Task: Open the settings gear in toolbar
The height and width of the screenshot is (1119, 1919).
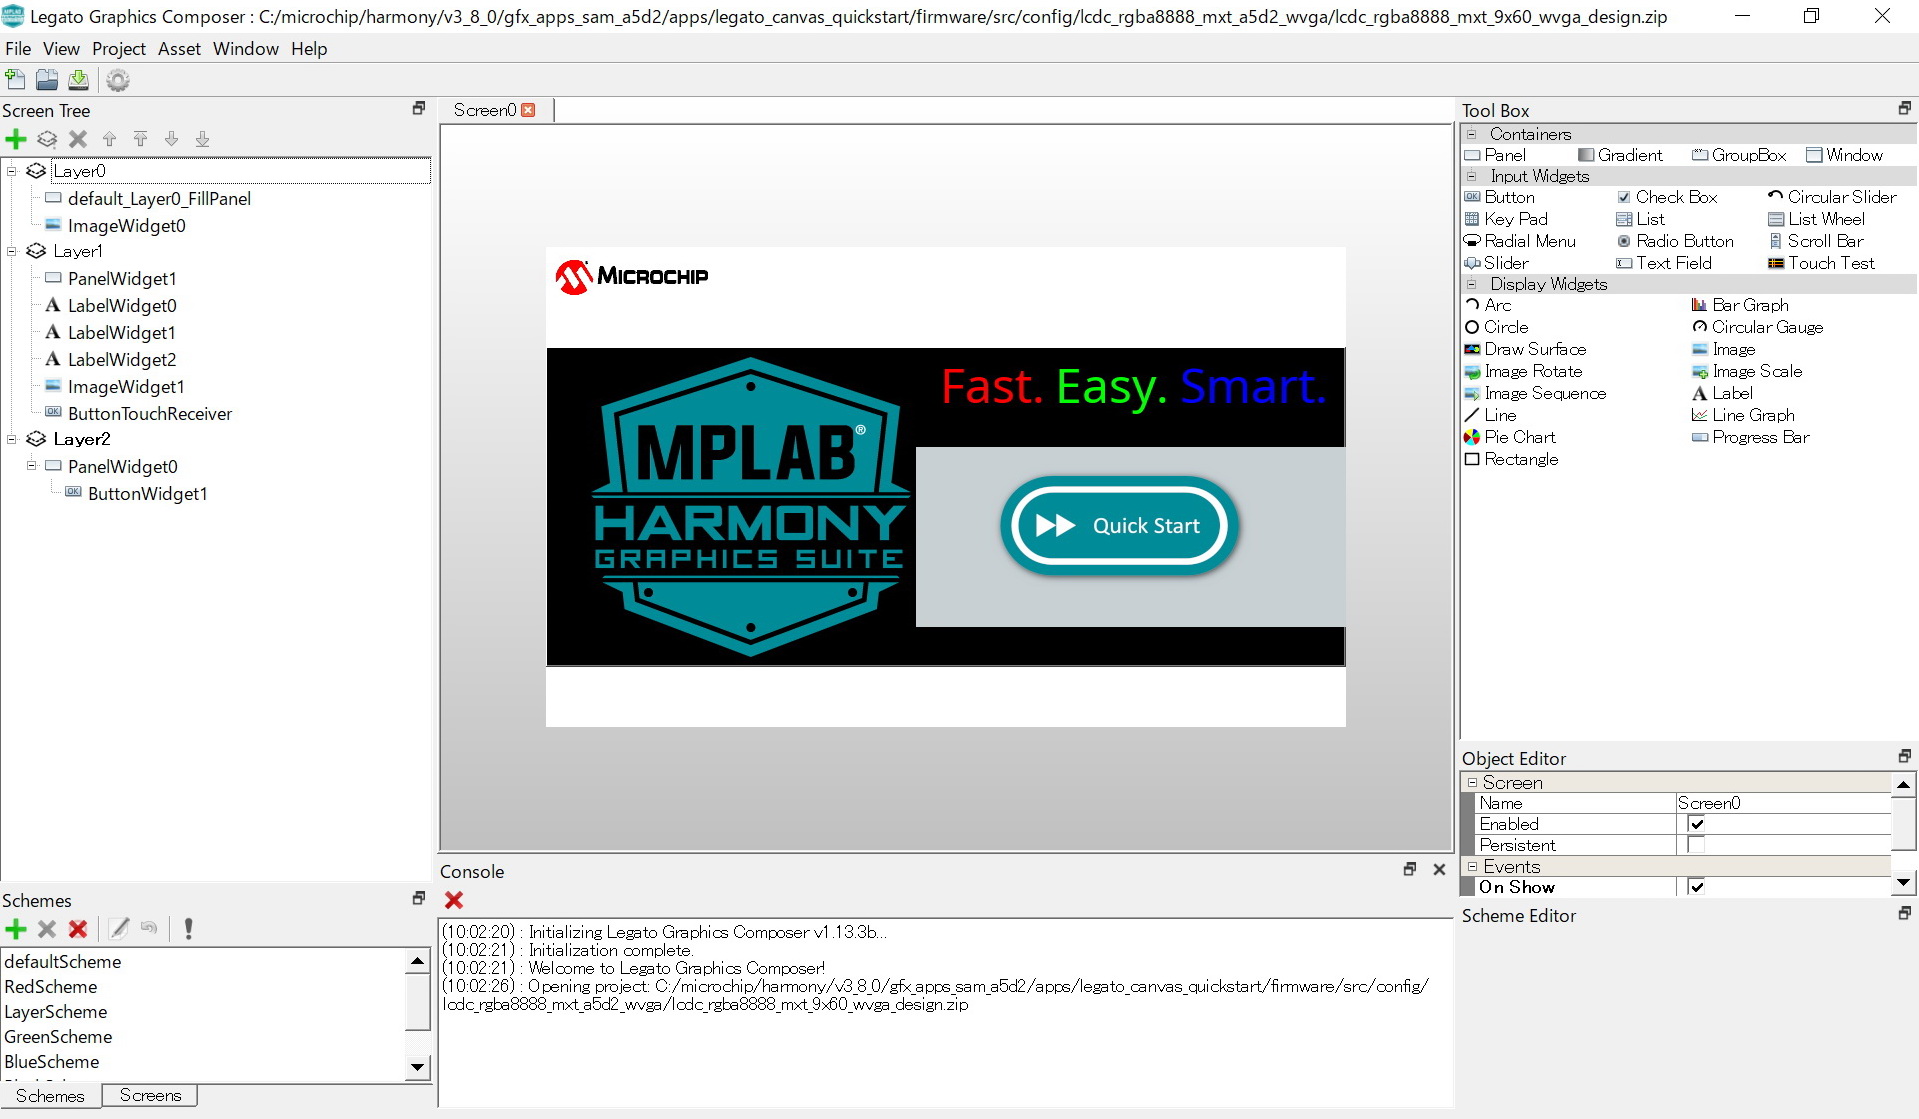Action: point(118,80)
